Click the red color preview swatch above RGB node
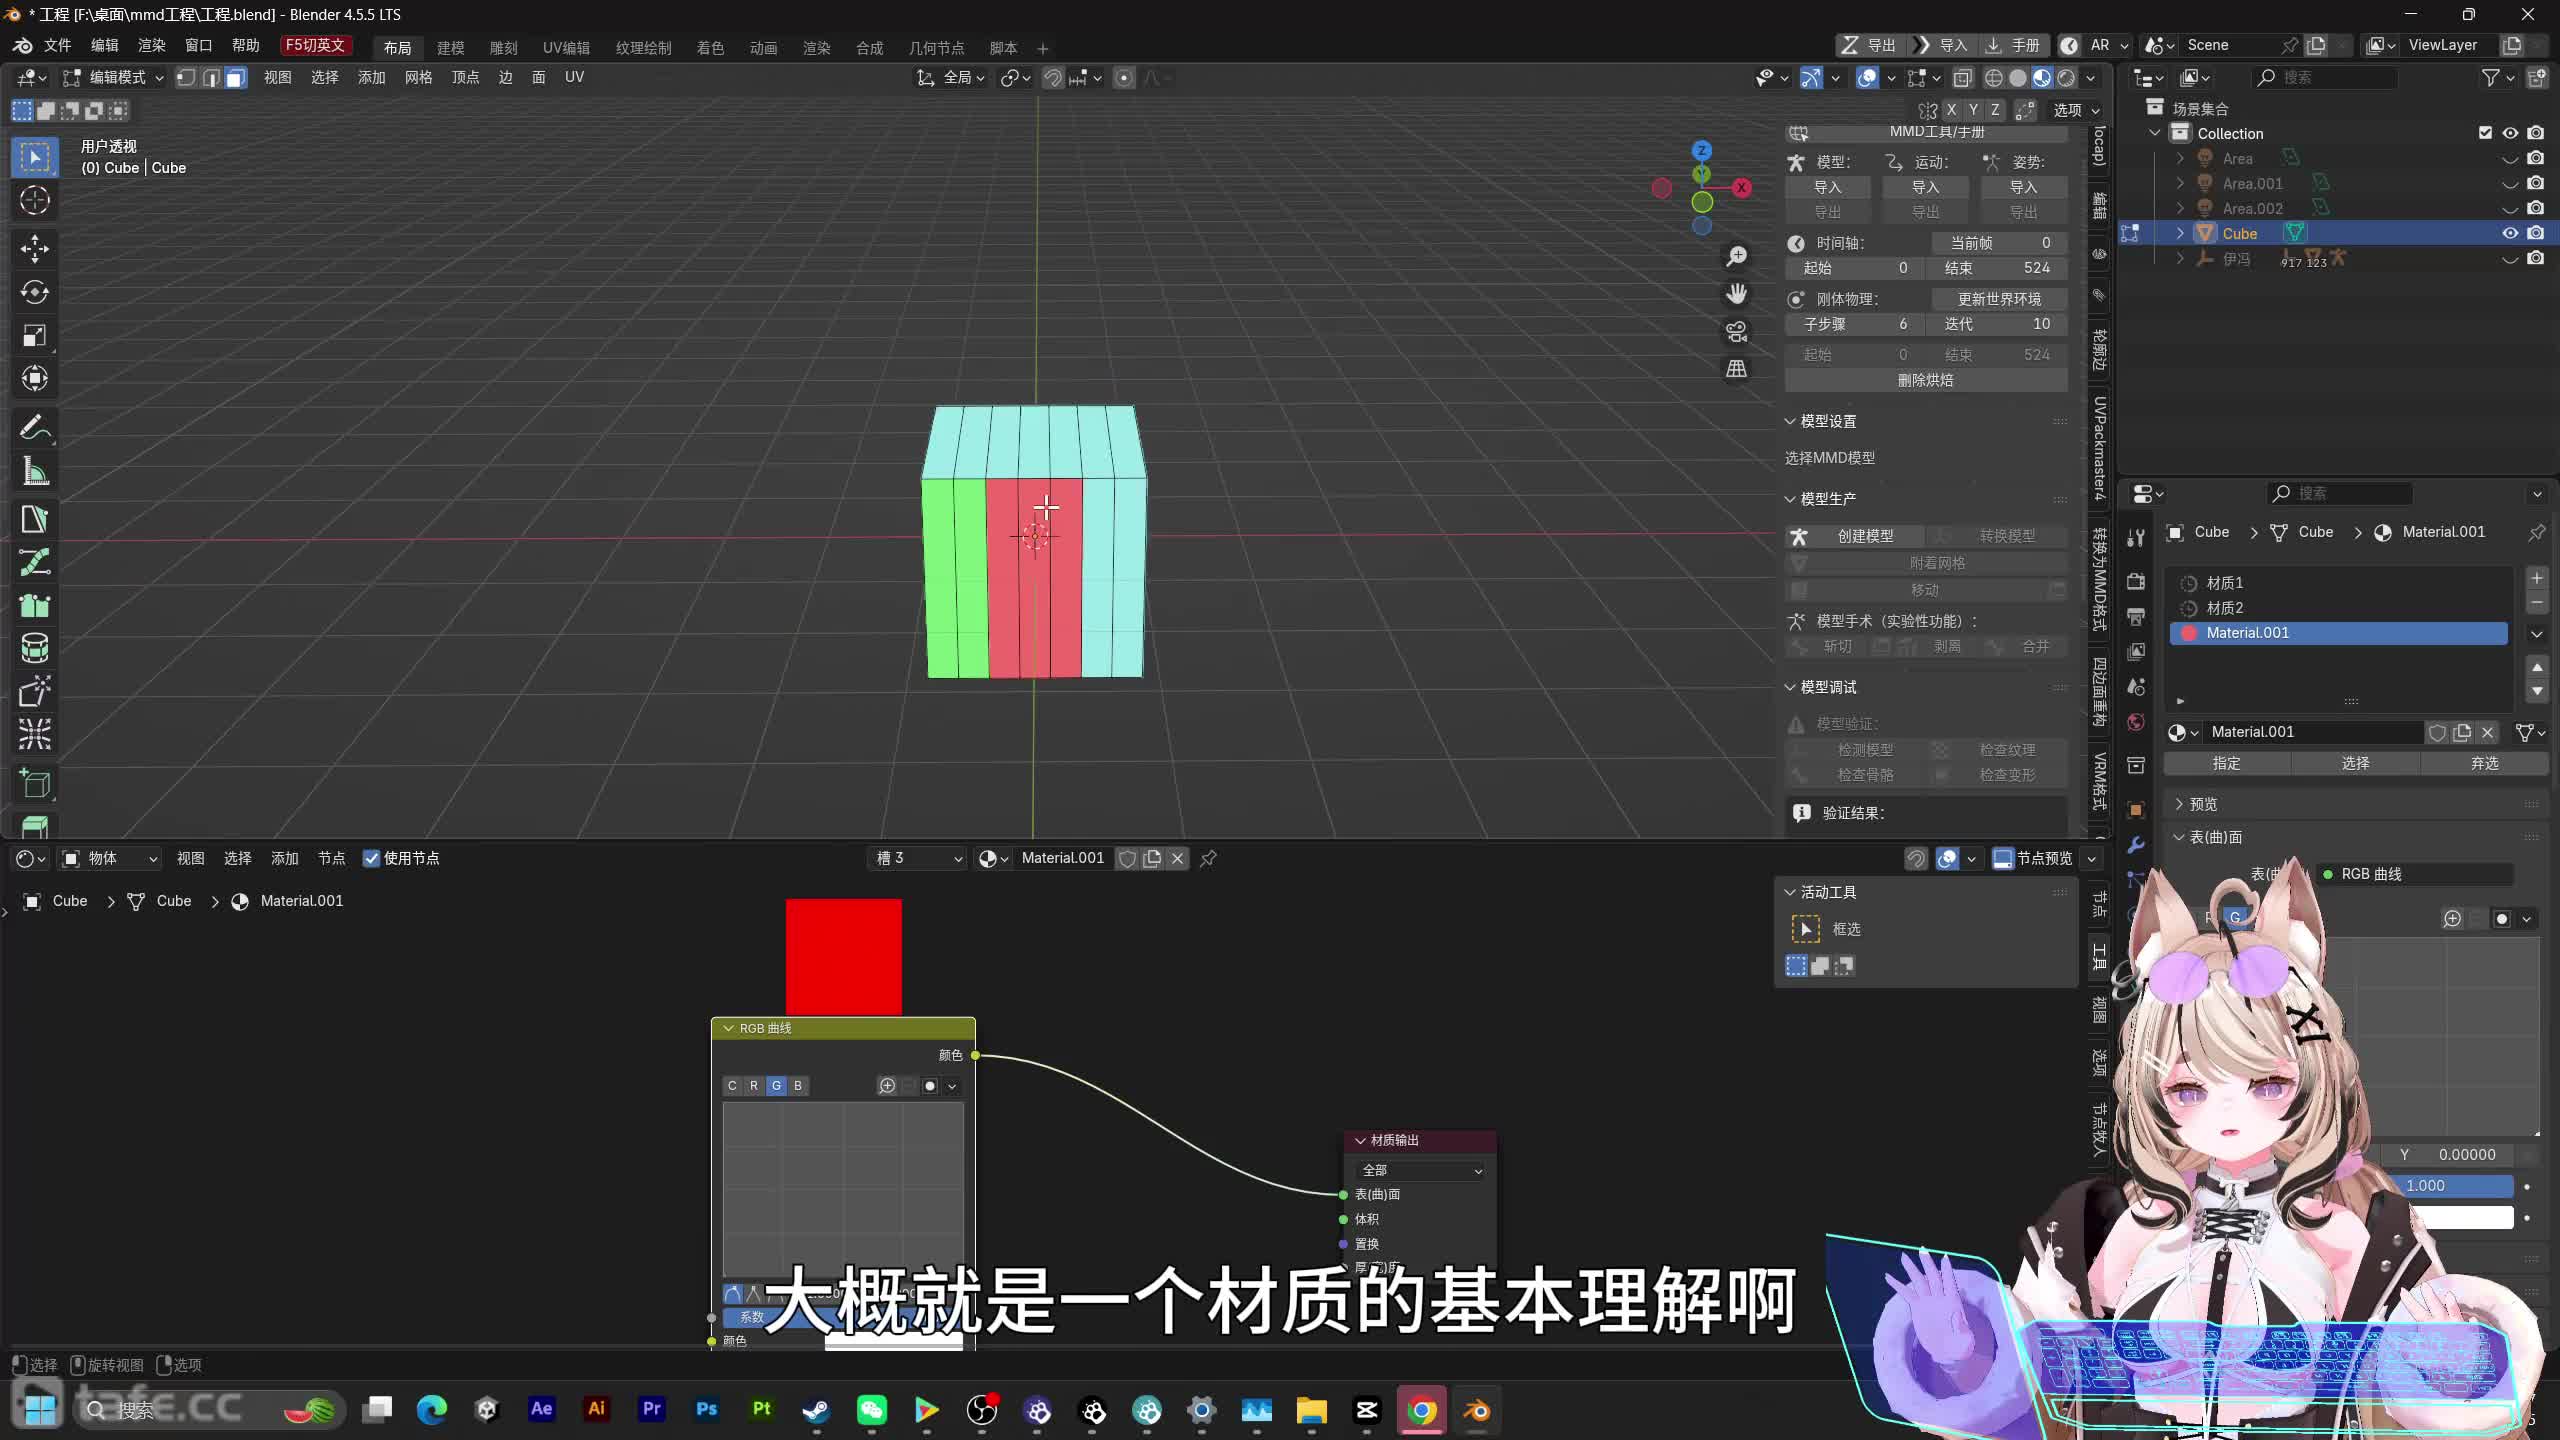 (843, 957)
